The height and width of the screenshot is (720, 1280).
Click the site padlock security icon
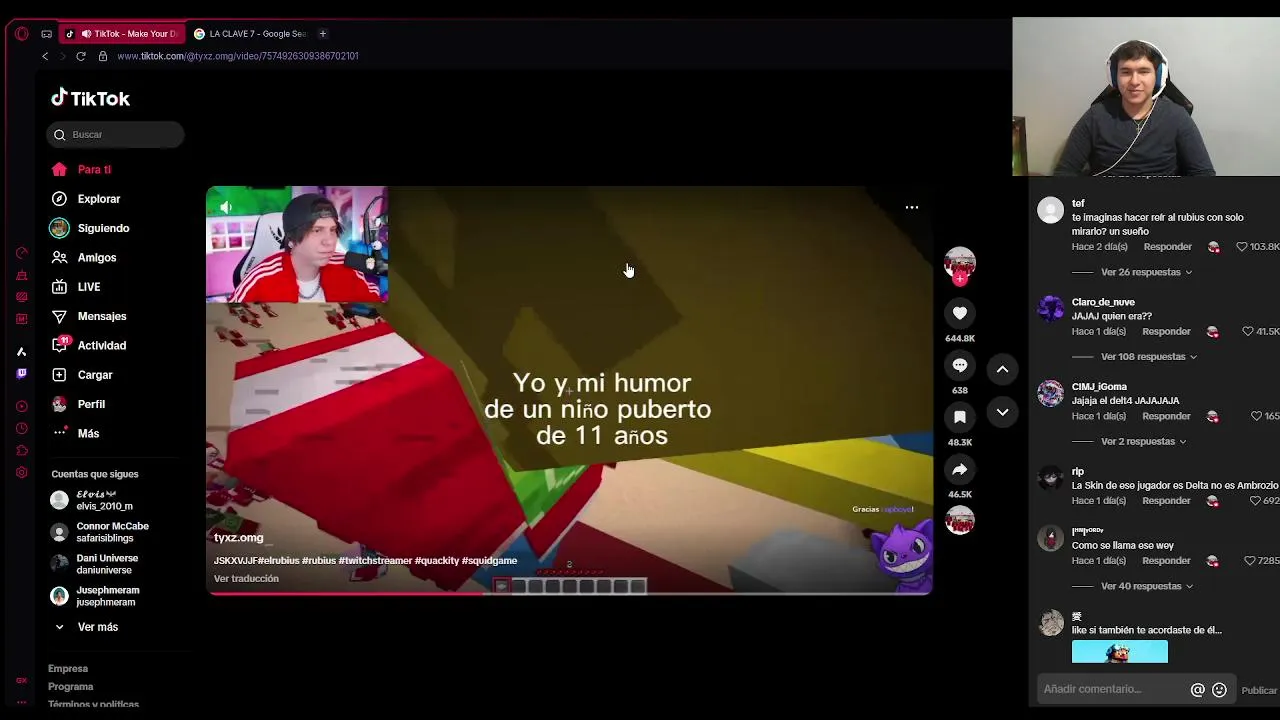[102, 56]
